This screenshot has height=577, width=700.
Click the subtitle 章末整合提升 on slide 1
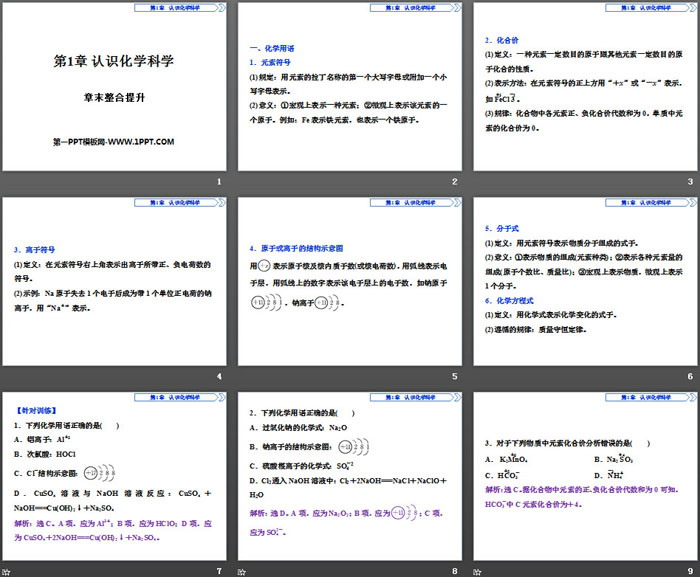(x=114, y=97)
